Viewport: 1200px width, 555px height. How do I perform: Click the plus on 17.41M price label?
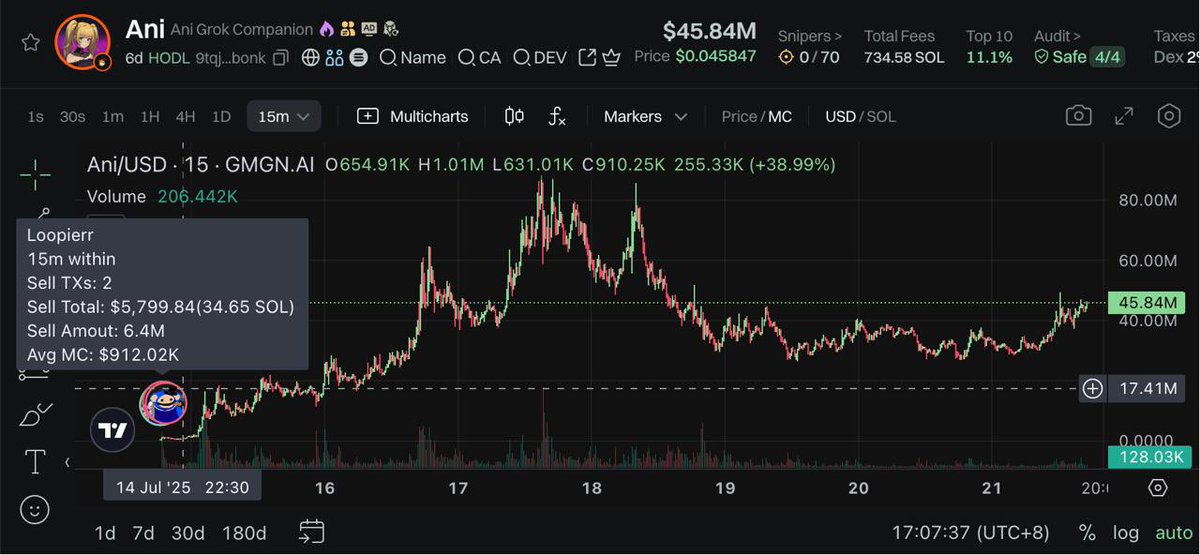[x=1093, y=388]
